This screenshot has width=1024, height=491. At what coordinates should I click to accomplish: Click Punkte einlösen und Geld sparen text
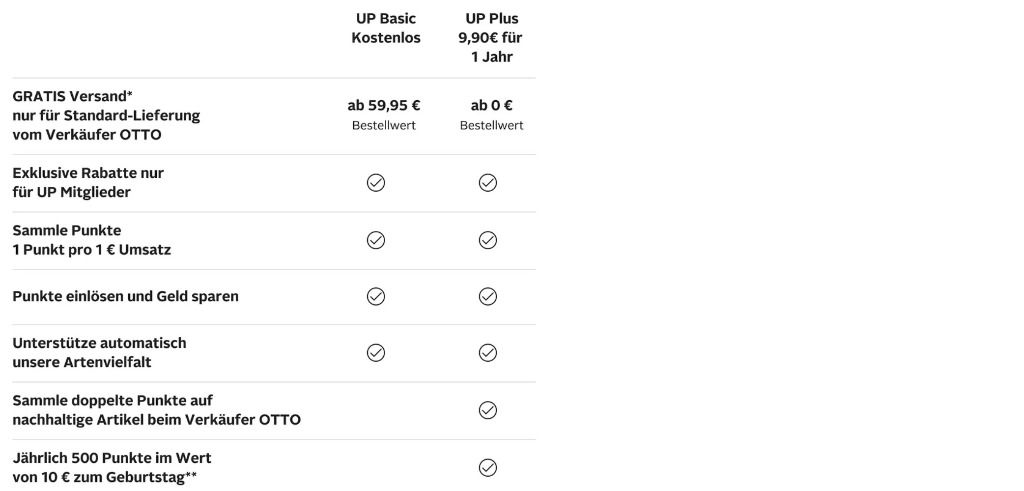tap(125, 296)
